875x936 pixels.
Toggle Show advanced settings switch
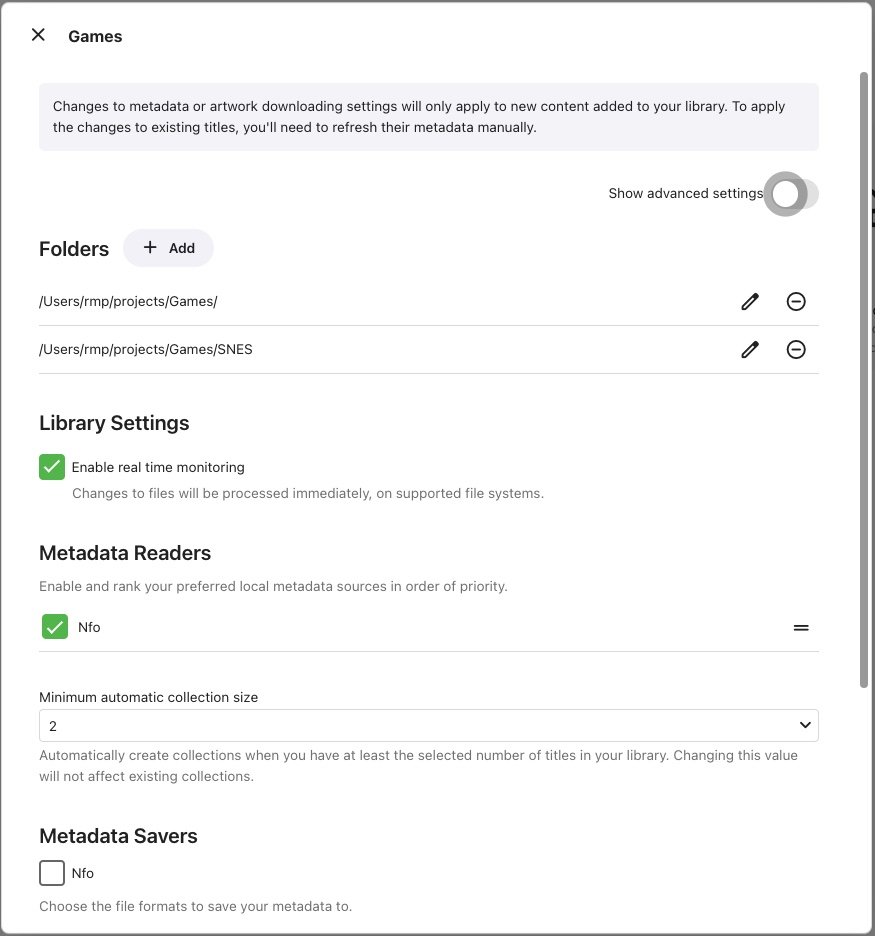[791, 194]
